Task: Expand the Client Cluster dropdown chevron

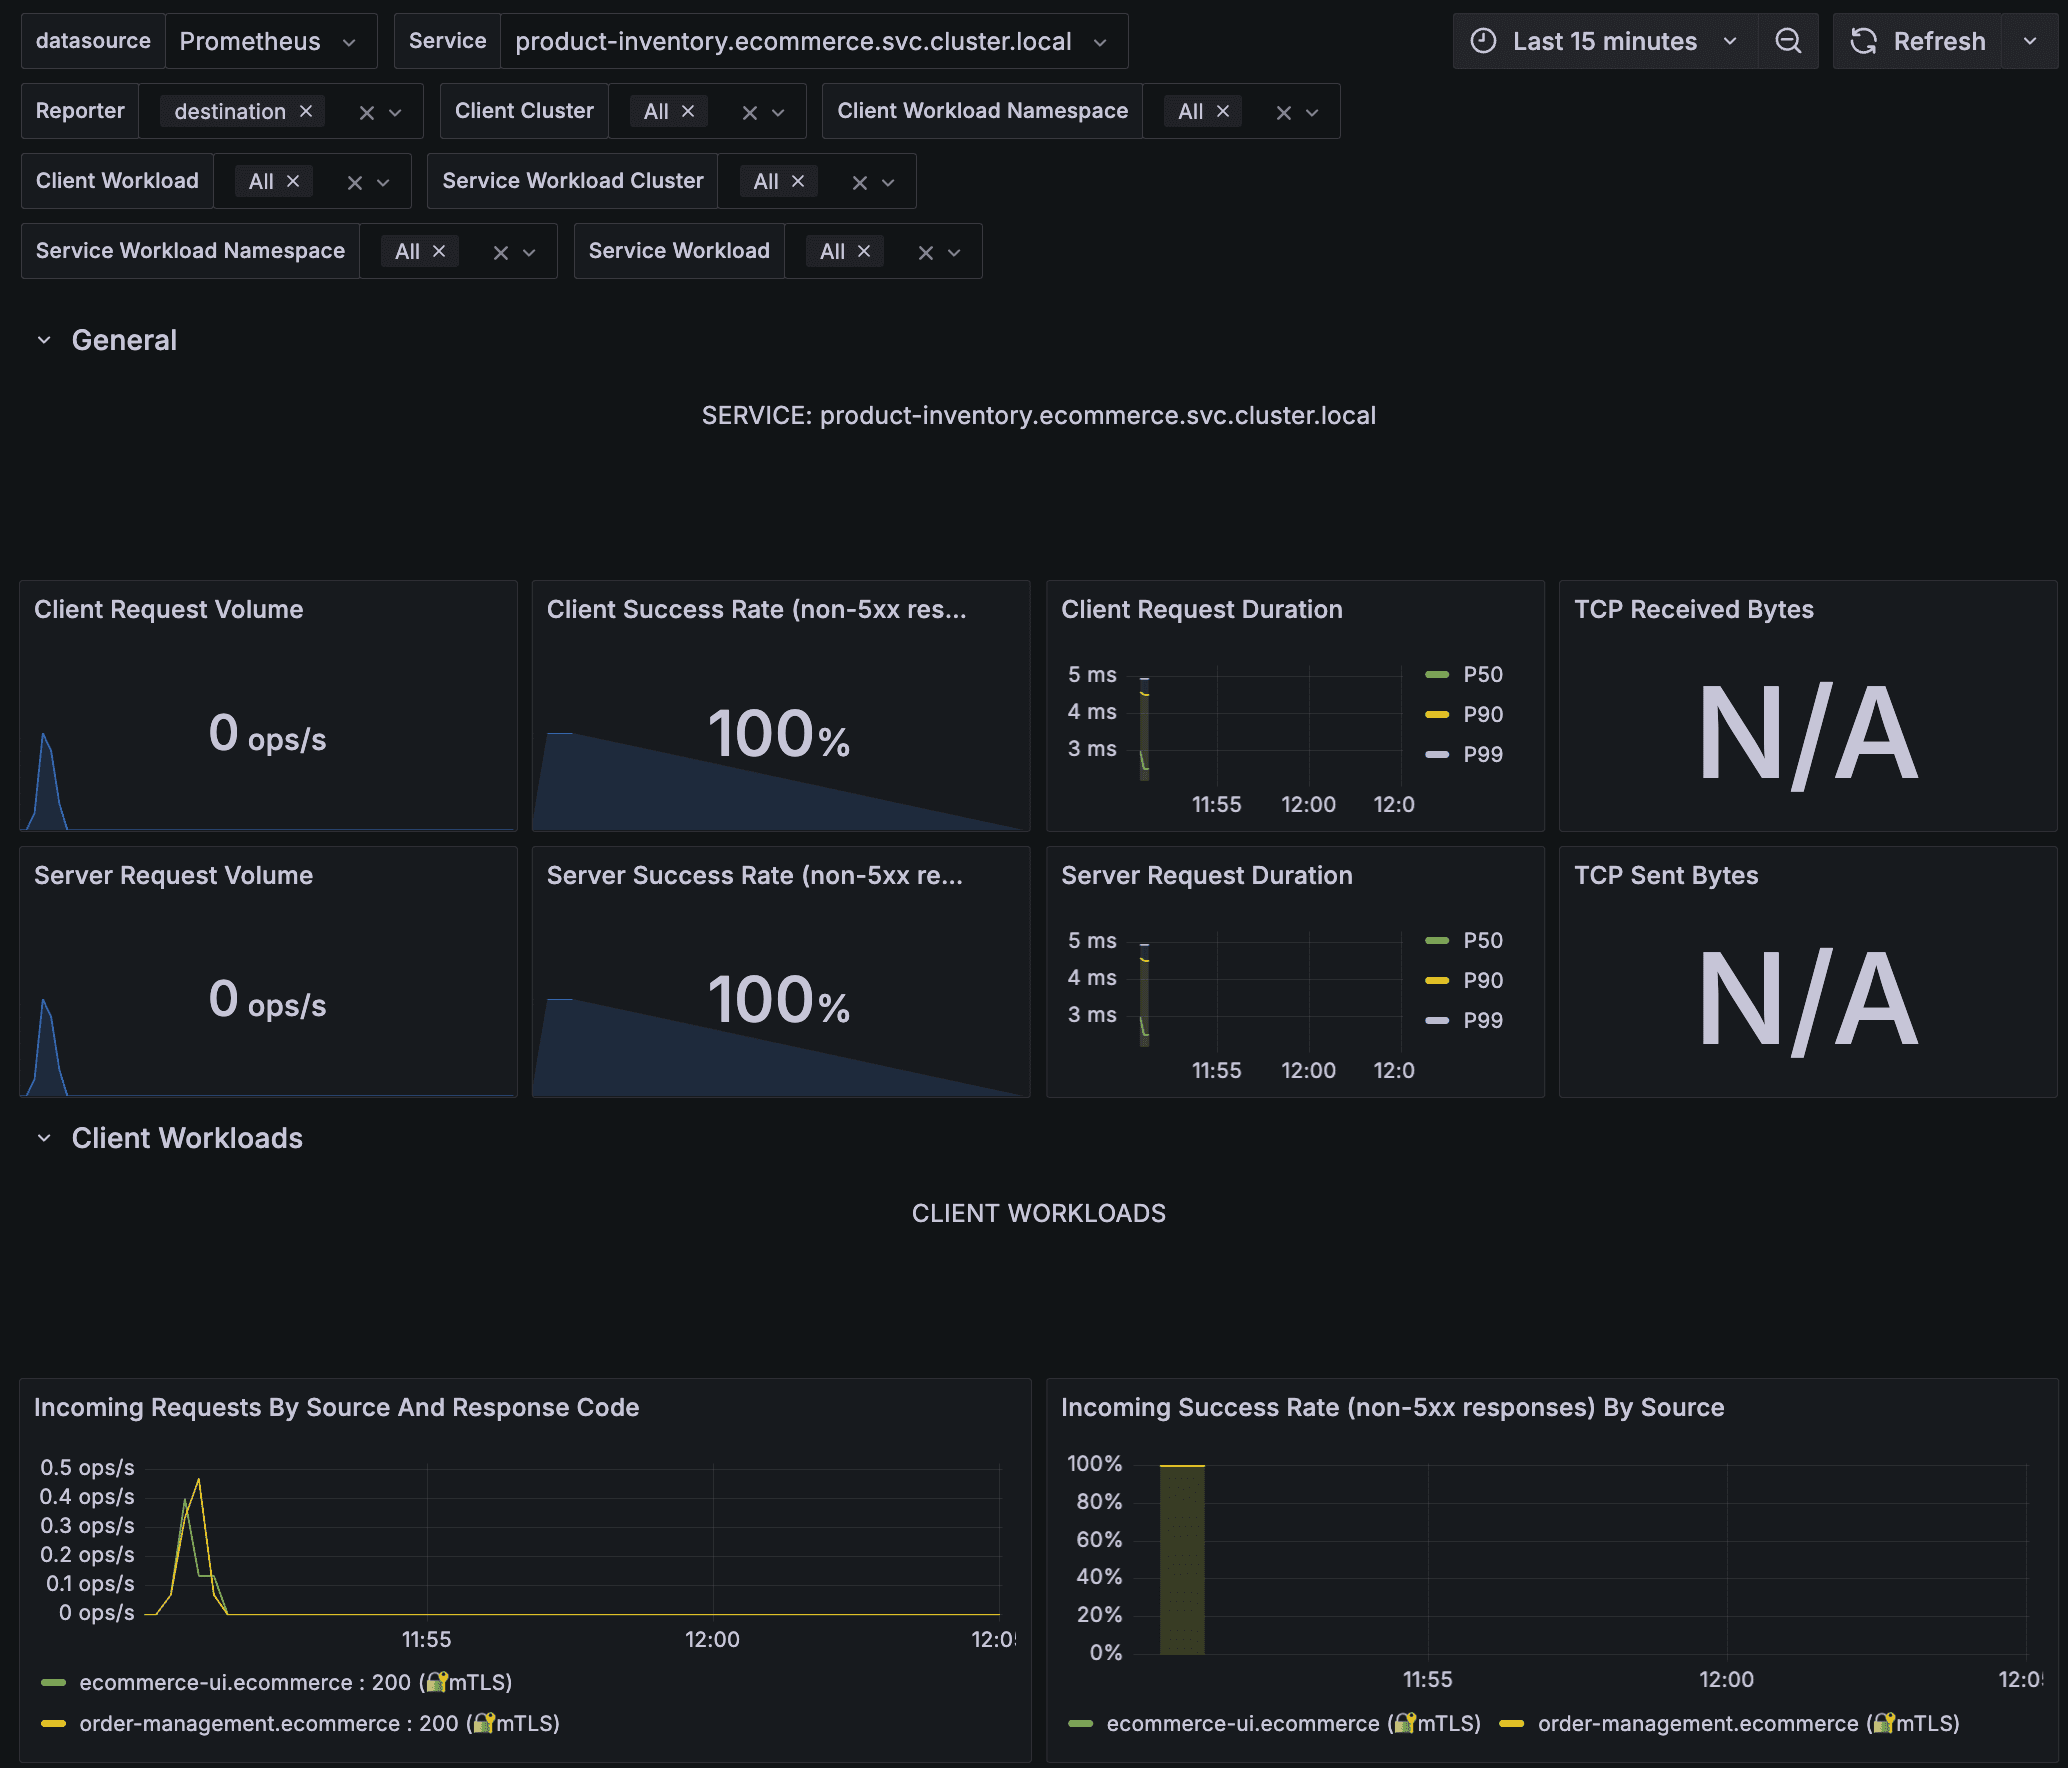Action: (x=779, y=112)
